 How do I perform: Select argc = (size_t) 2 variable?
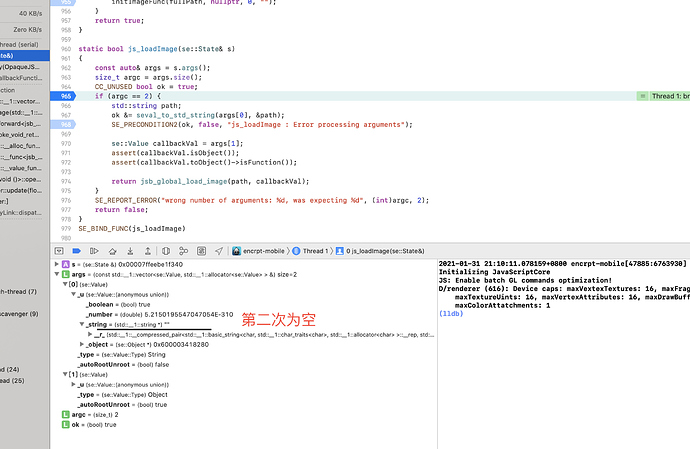pos(95,415)
